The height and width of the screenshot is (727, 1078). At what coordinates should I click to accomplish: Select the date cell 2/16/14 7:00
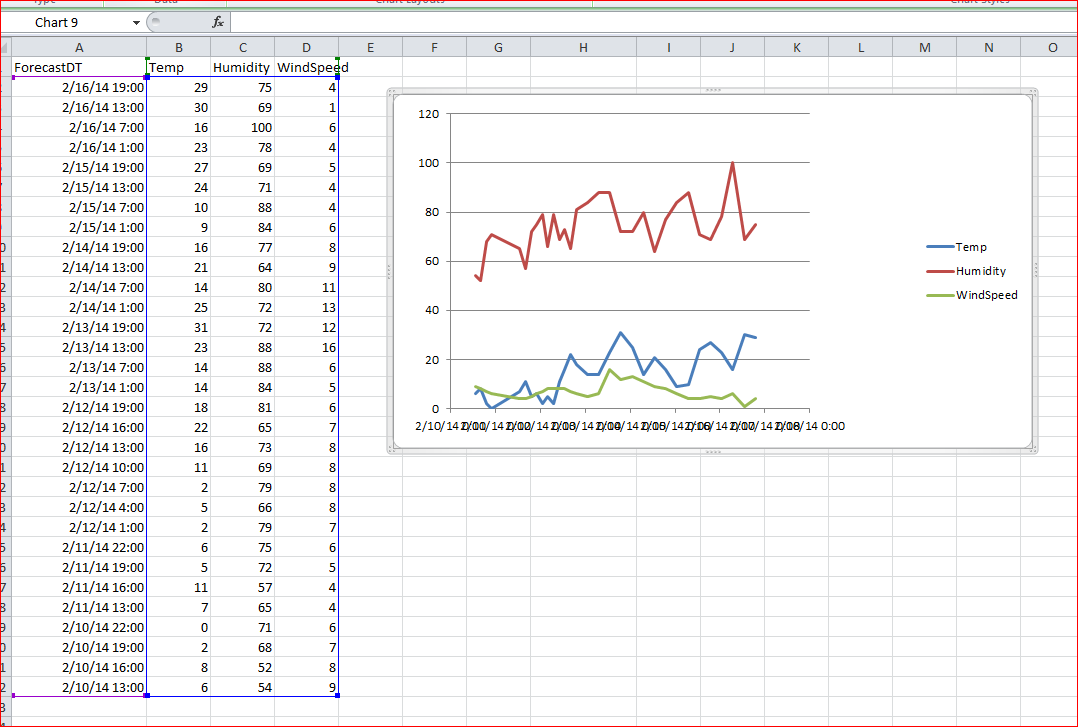(79, 127)
